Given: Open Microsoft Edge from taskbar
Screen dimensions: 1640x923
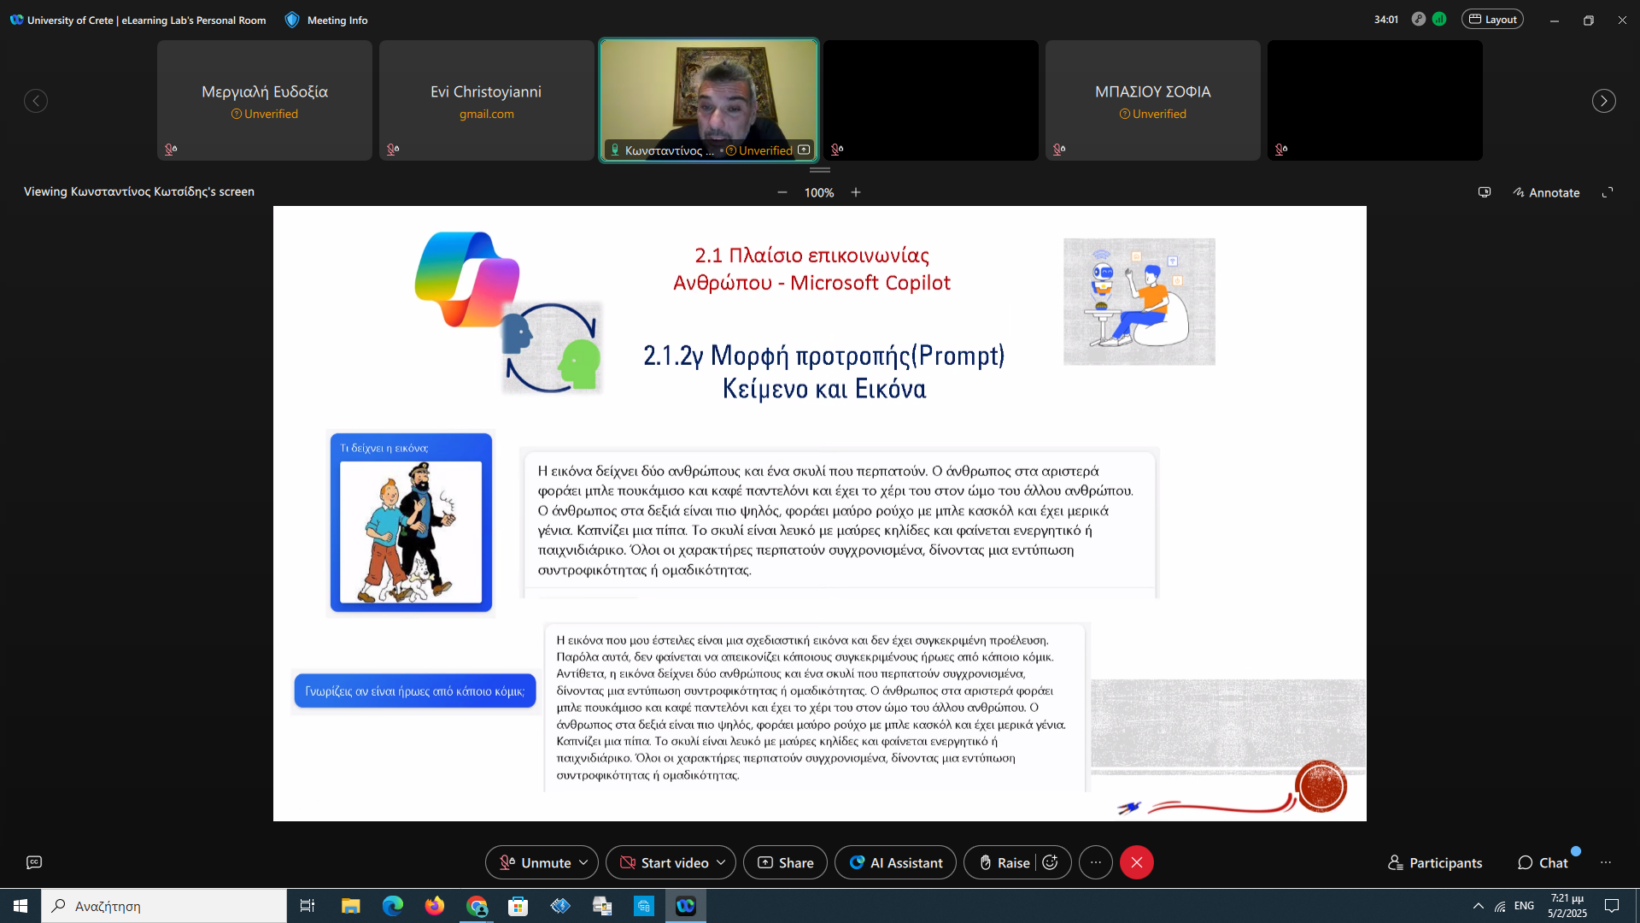Looking at the screenshot, I should pyautogui.click(x=393, y=906).
